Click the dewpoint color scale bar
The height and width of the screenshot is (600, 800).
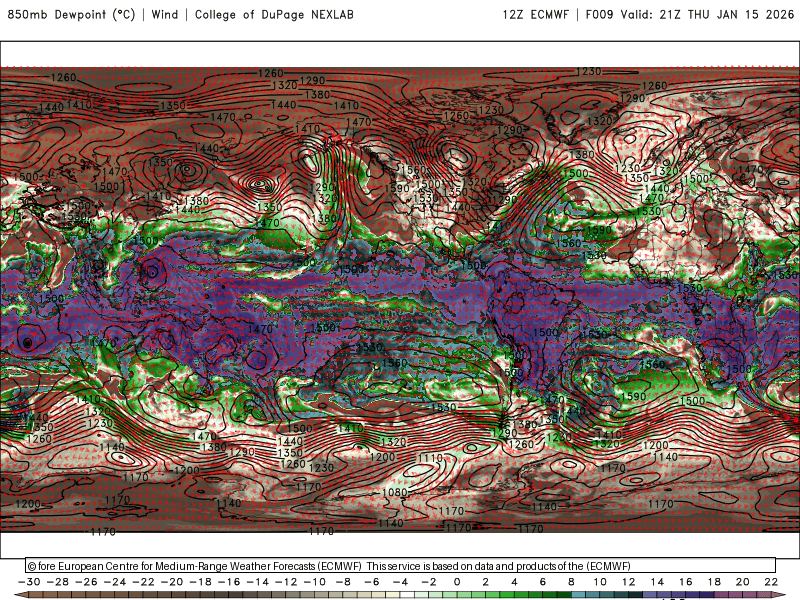click(400, 595)
